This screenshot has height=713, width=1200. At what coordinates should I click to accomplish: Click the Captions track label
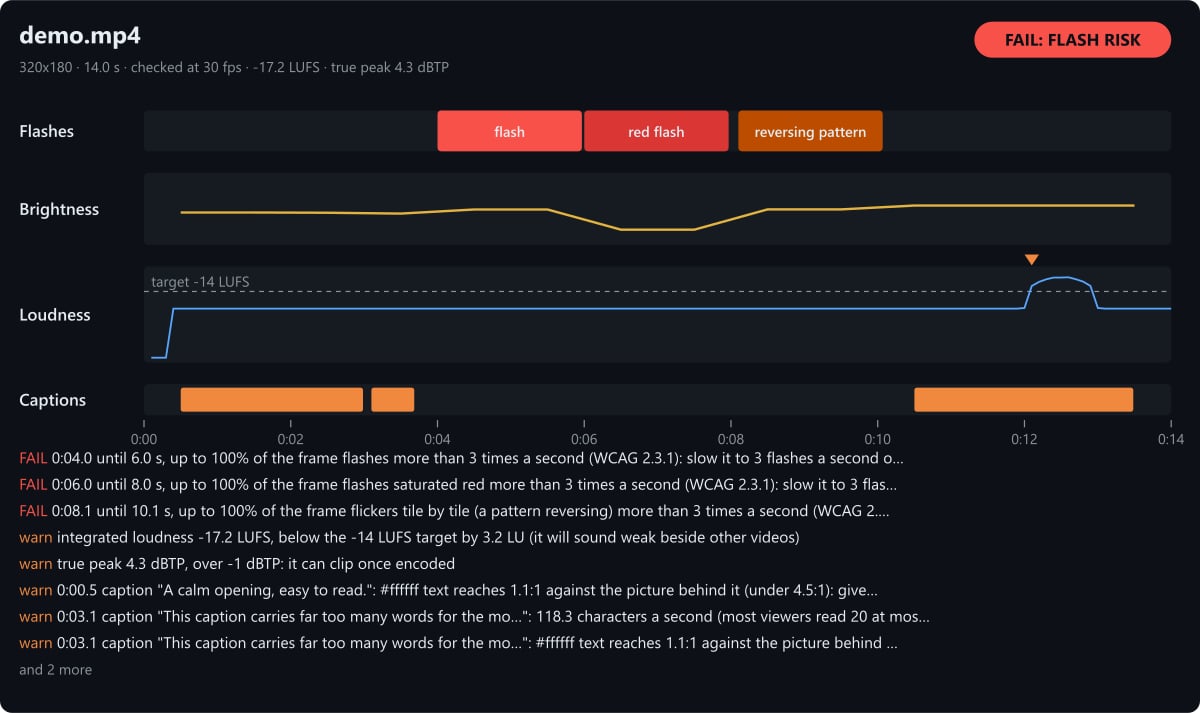coord(53,399)
